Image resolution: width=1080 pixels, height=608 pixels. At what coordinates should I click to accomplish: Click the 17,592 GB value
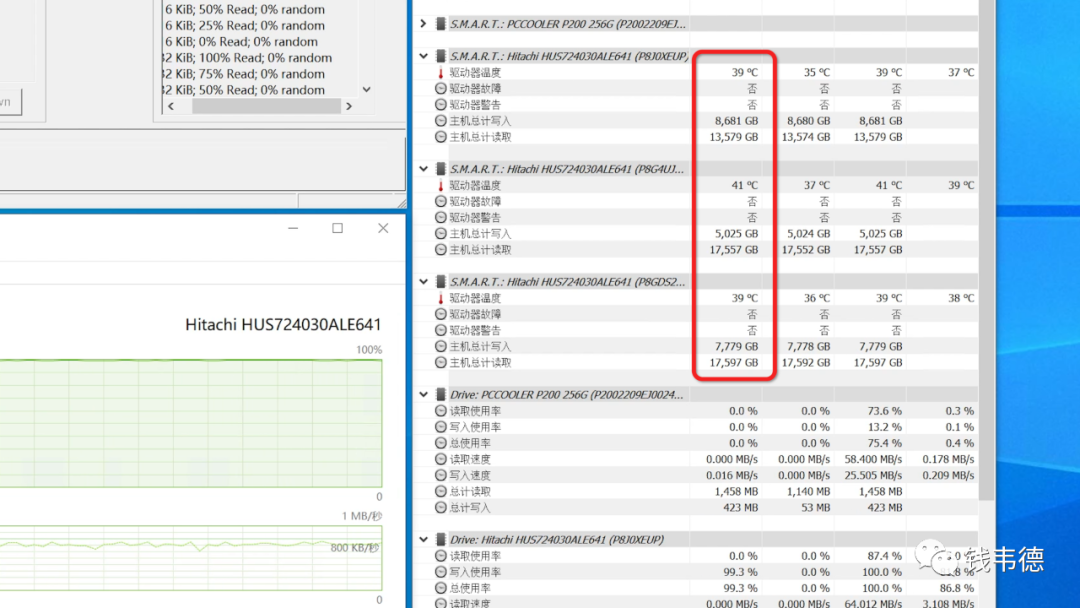806,363
